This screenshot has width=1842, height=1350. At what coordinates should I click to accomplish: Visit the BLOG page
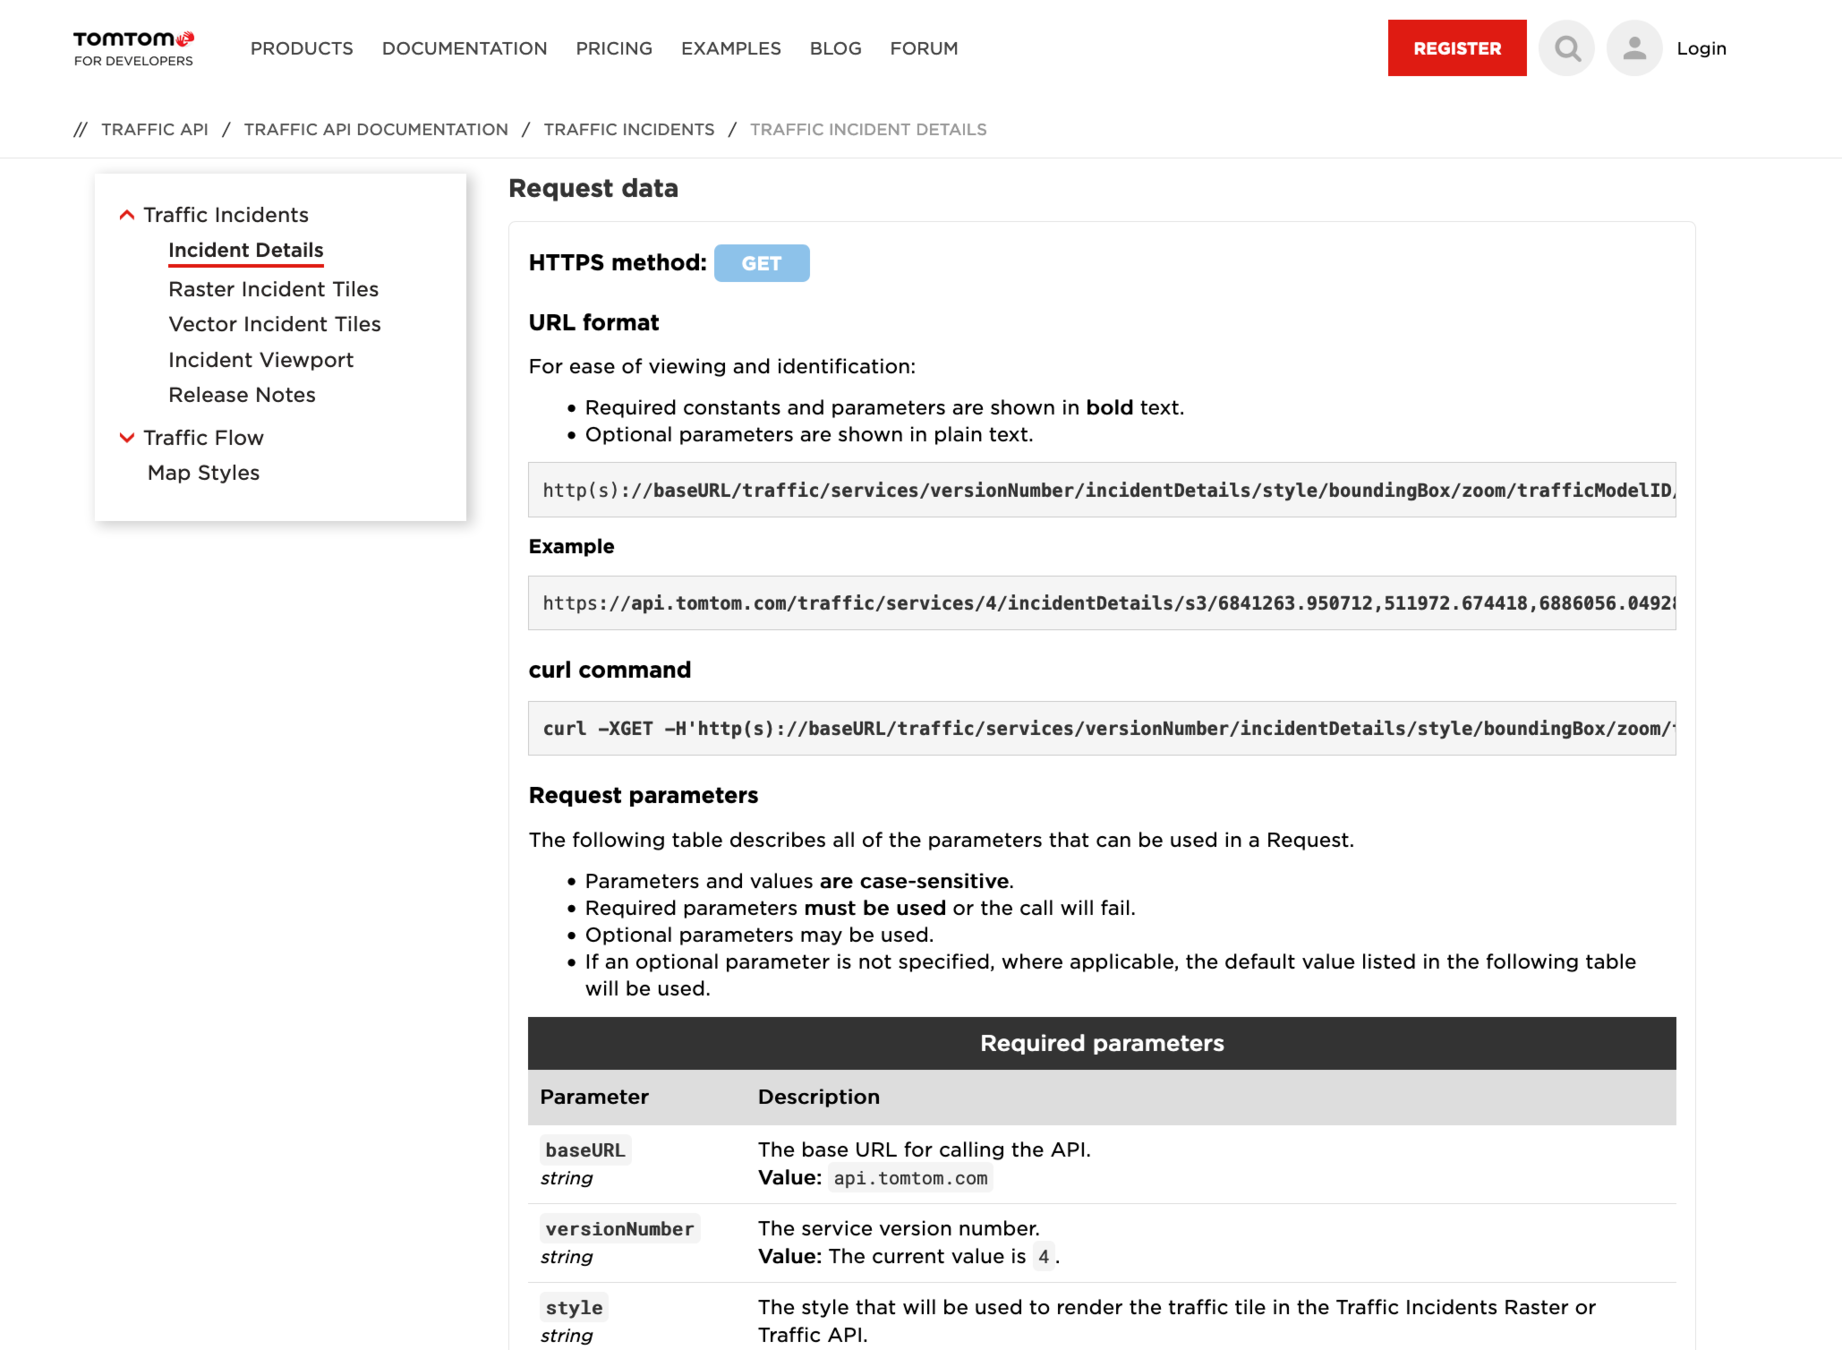(x=836, y=48)
